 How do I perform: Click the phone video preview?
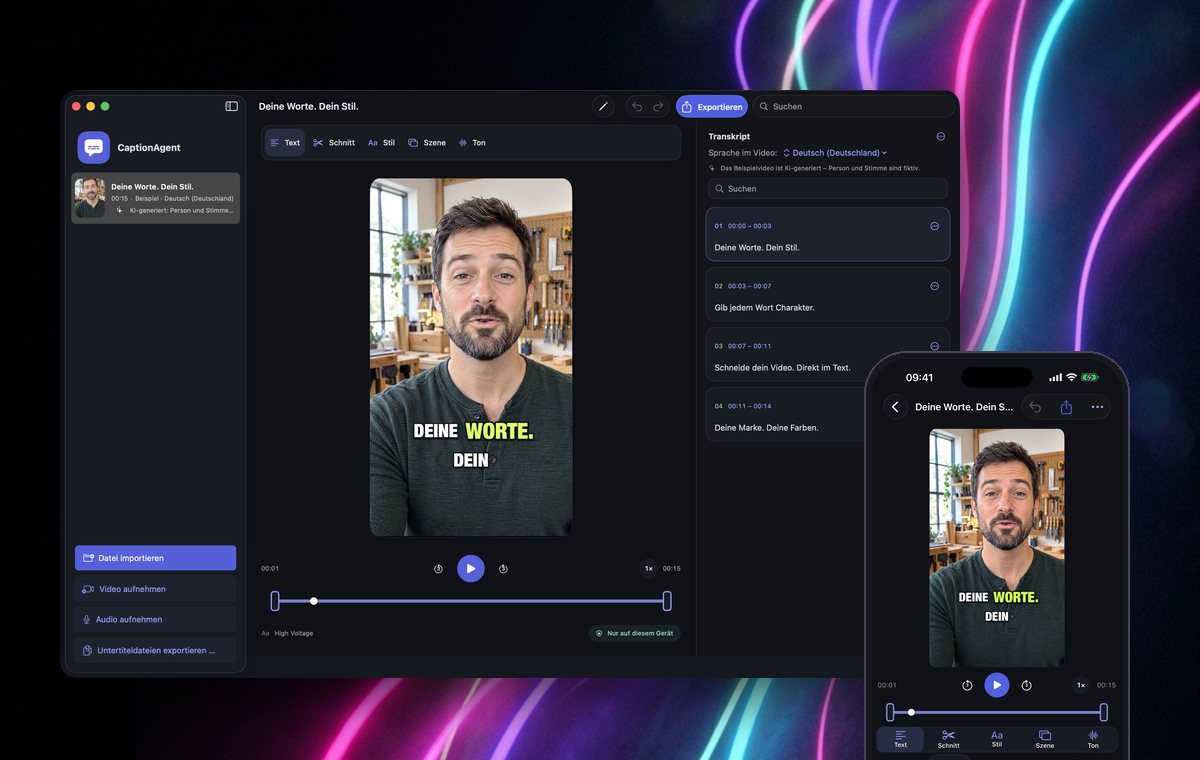997,548
